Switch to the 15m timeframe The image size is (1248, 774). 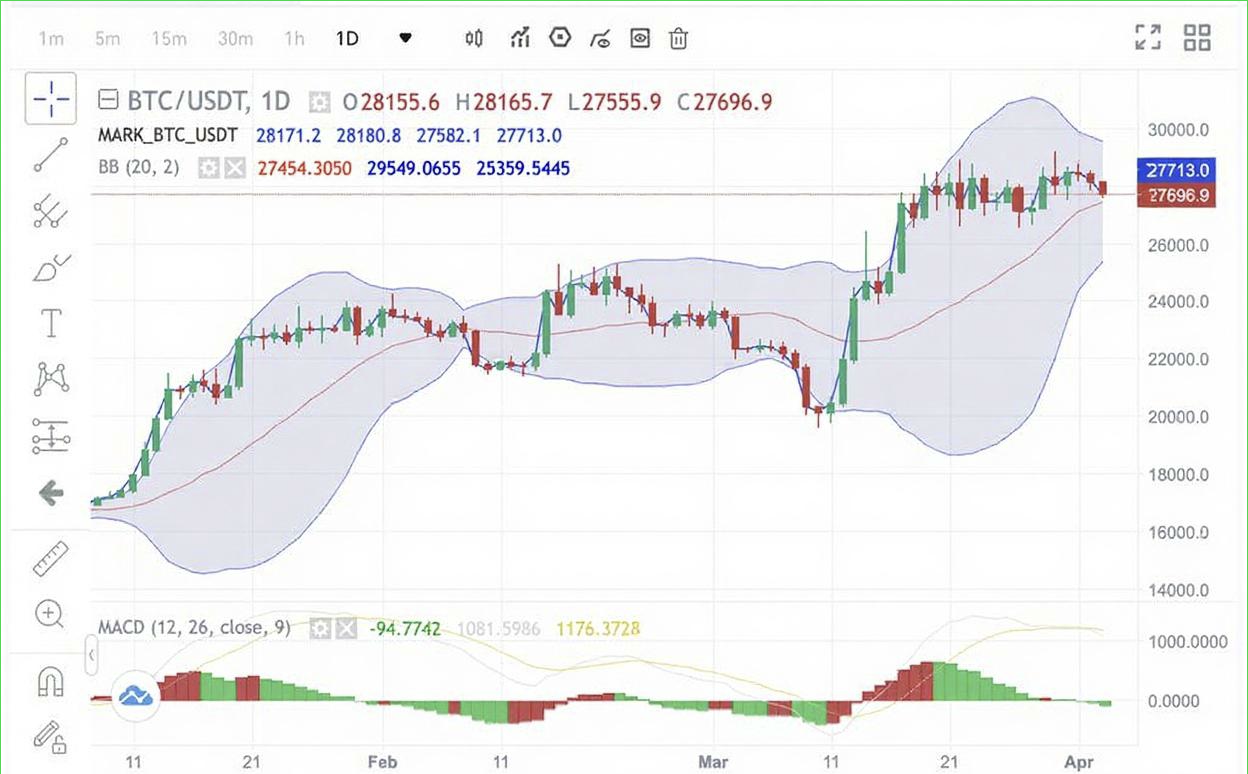[169, 39]
